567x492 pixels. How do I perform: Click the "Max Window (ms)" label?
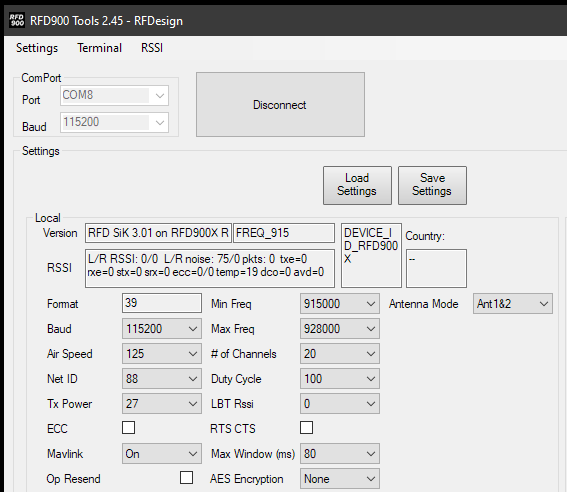(x=253, y=454)
